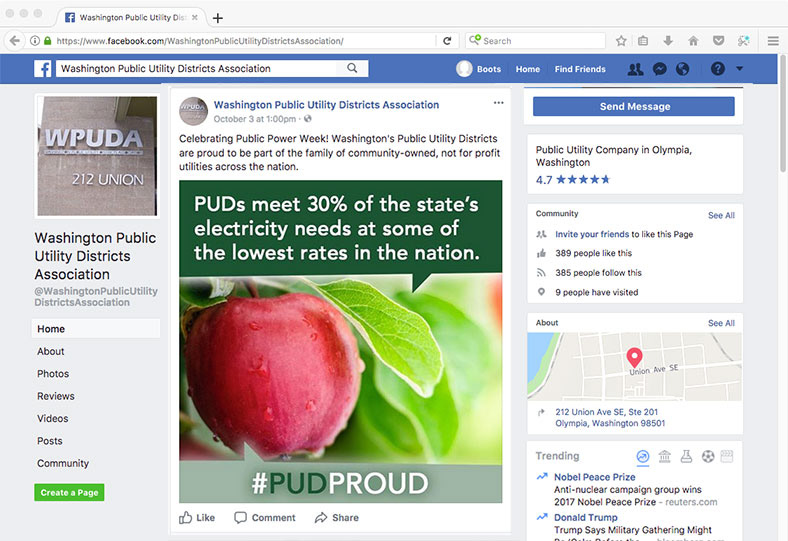Click the Boots profile name

coord(488,69)
